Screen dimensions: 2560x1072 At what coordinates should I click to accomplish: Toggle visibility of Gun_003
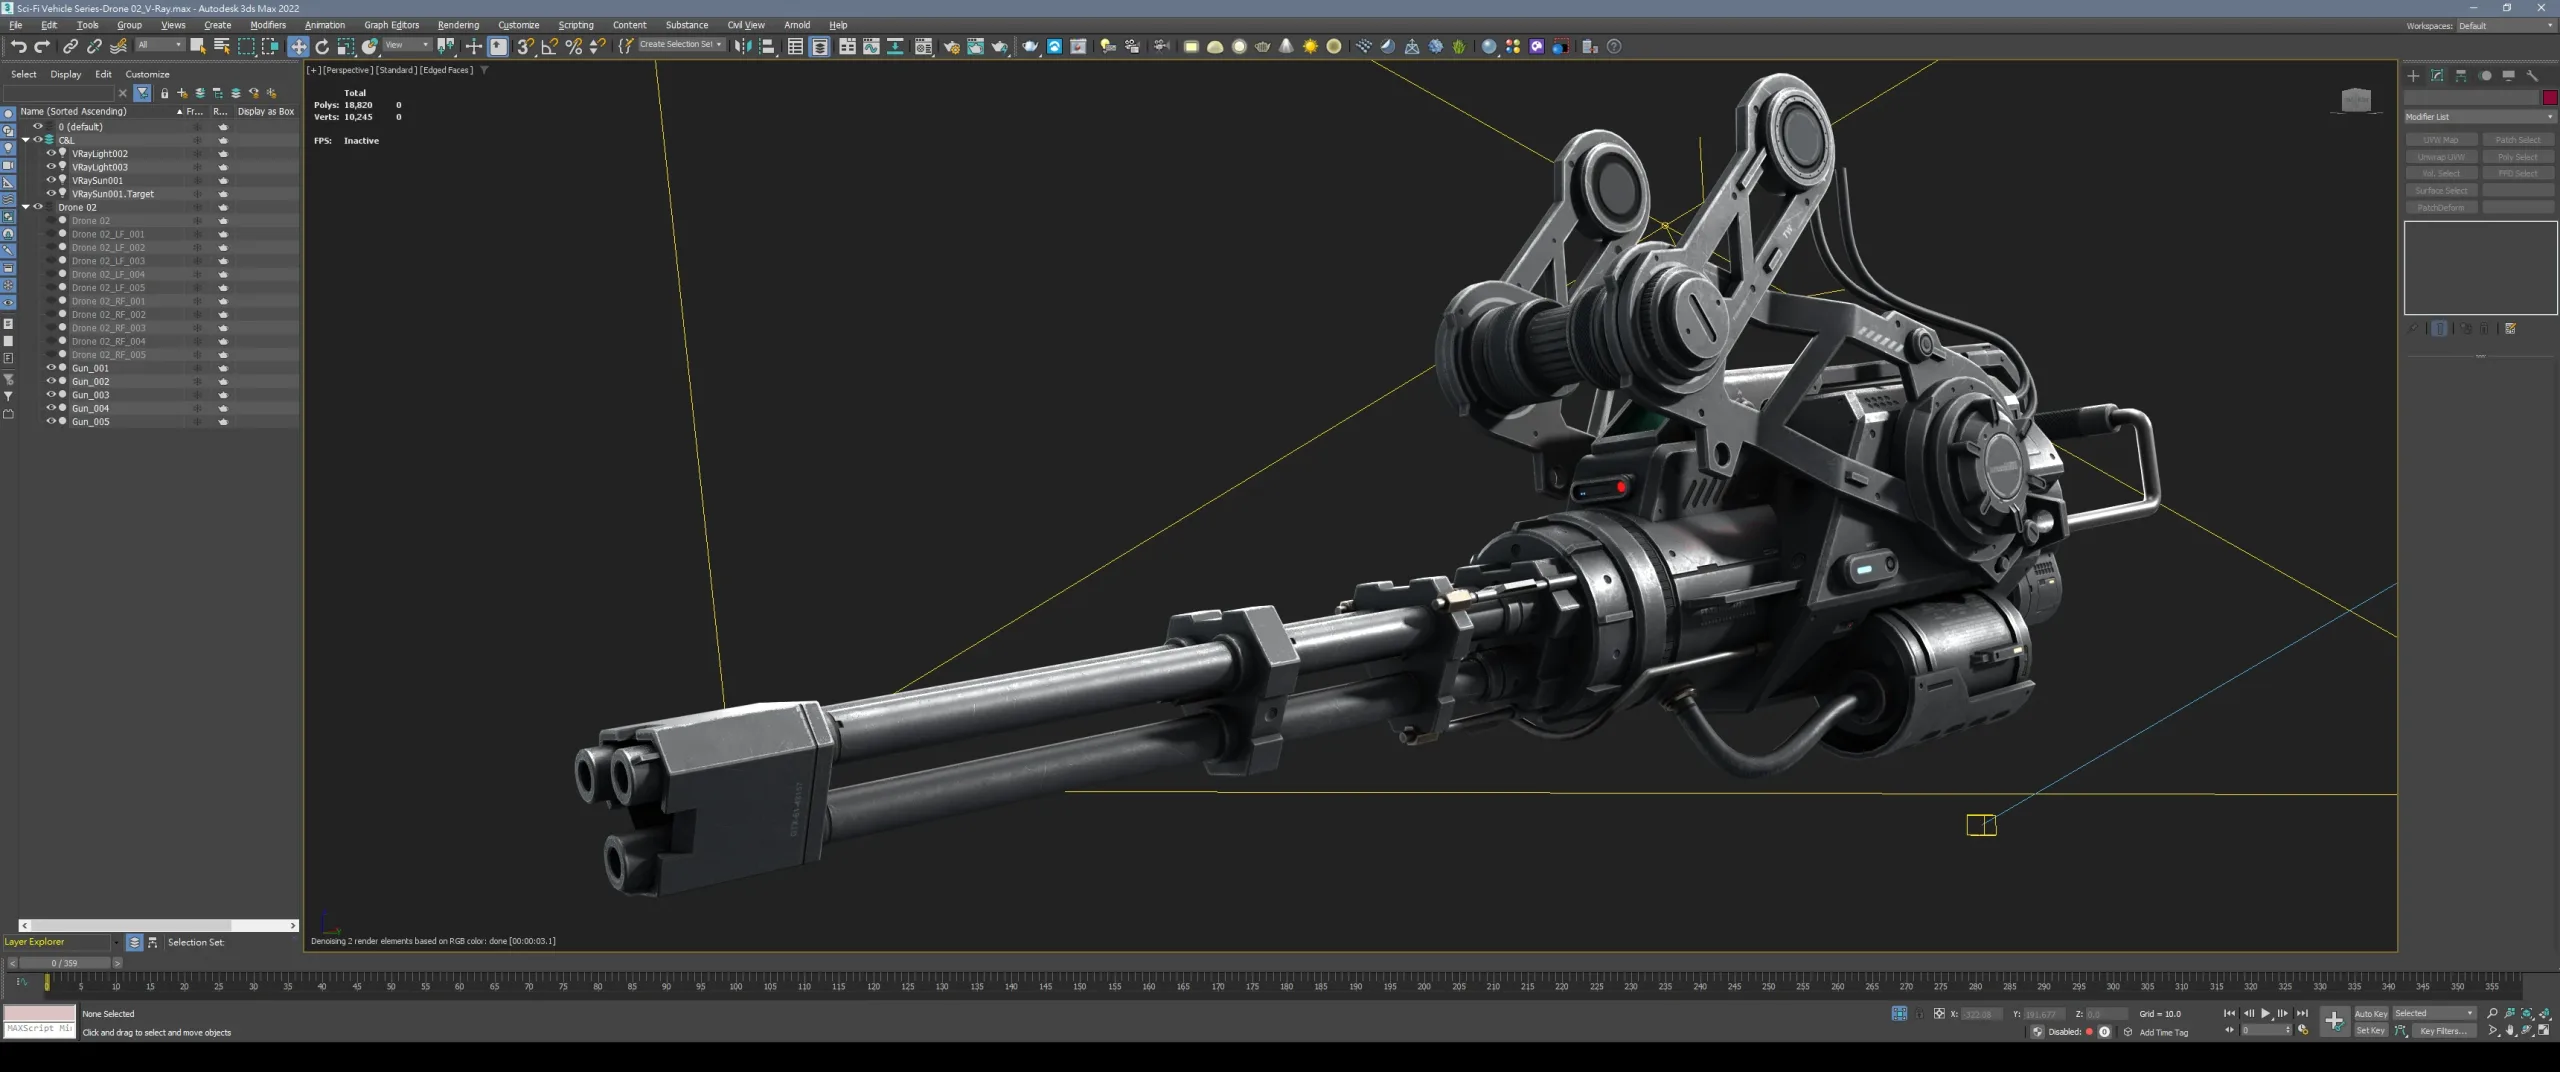pyautogui.click(x=52, y=394)
